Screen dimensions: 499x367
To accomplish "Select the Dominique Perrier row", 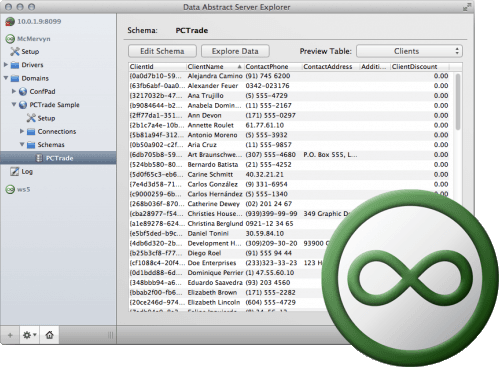I will coord(225,273).
